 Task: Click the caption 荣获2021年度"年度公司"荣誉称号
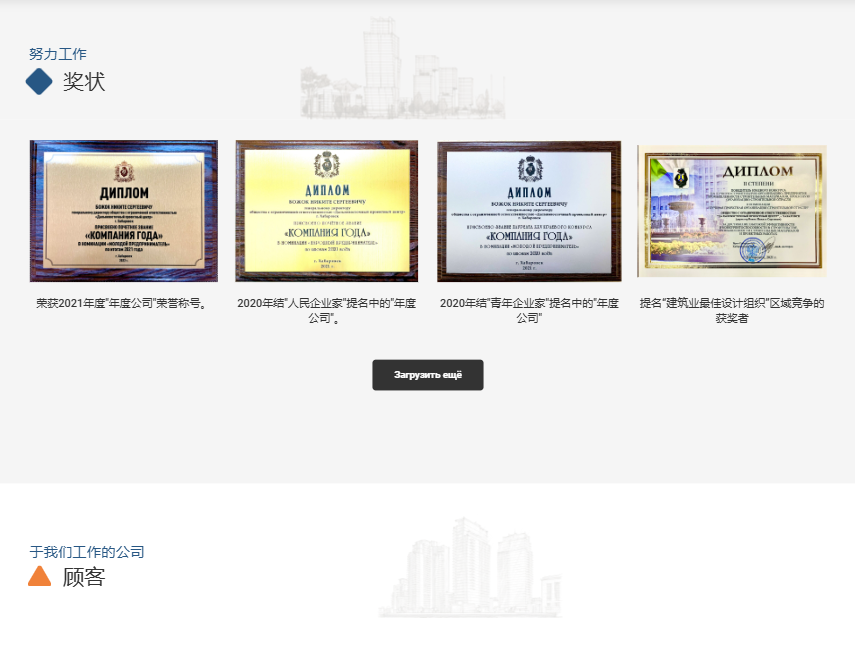122,303
